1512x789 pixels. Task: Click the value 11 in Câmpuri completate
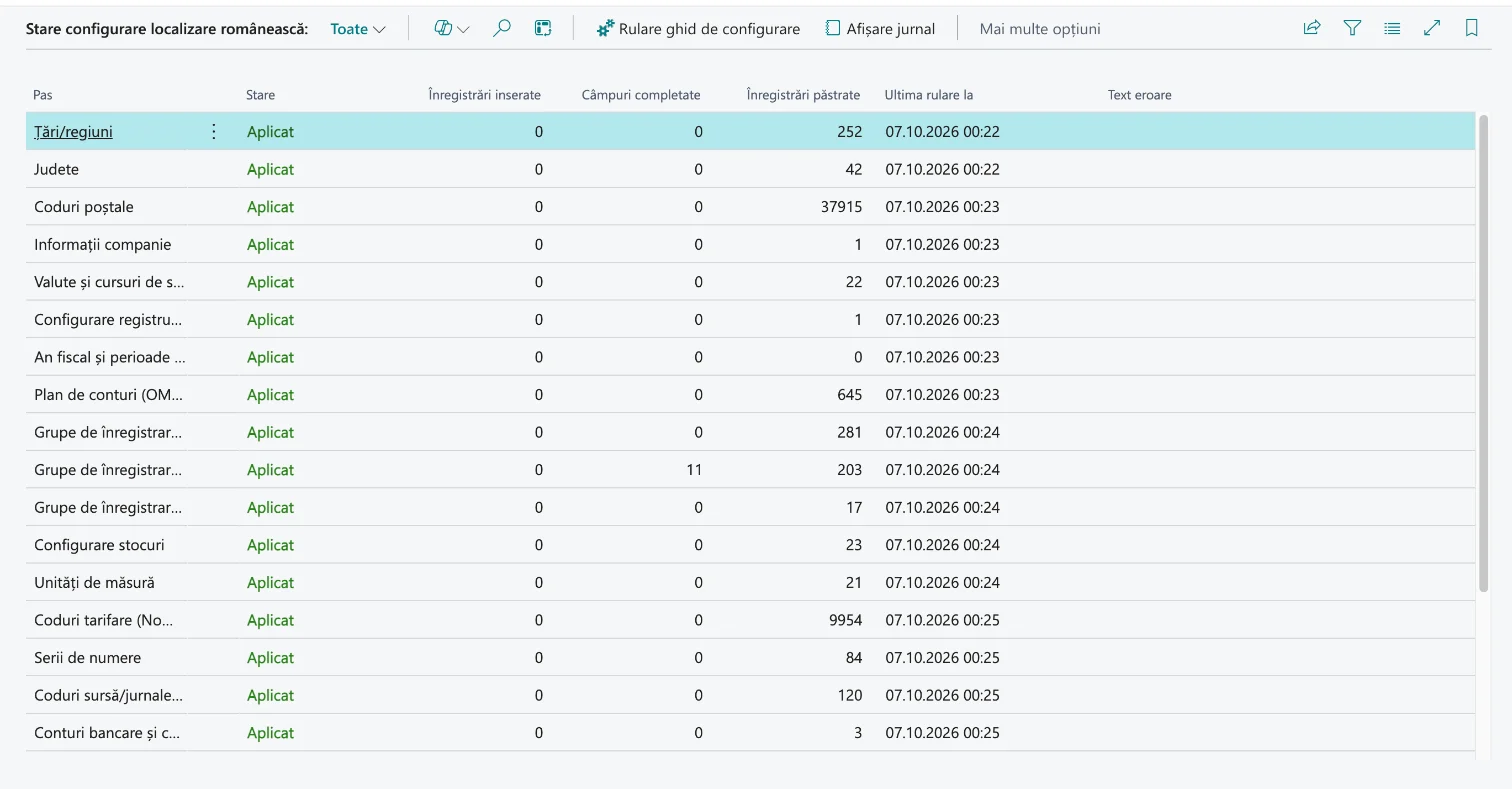tap(694, 470)
